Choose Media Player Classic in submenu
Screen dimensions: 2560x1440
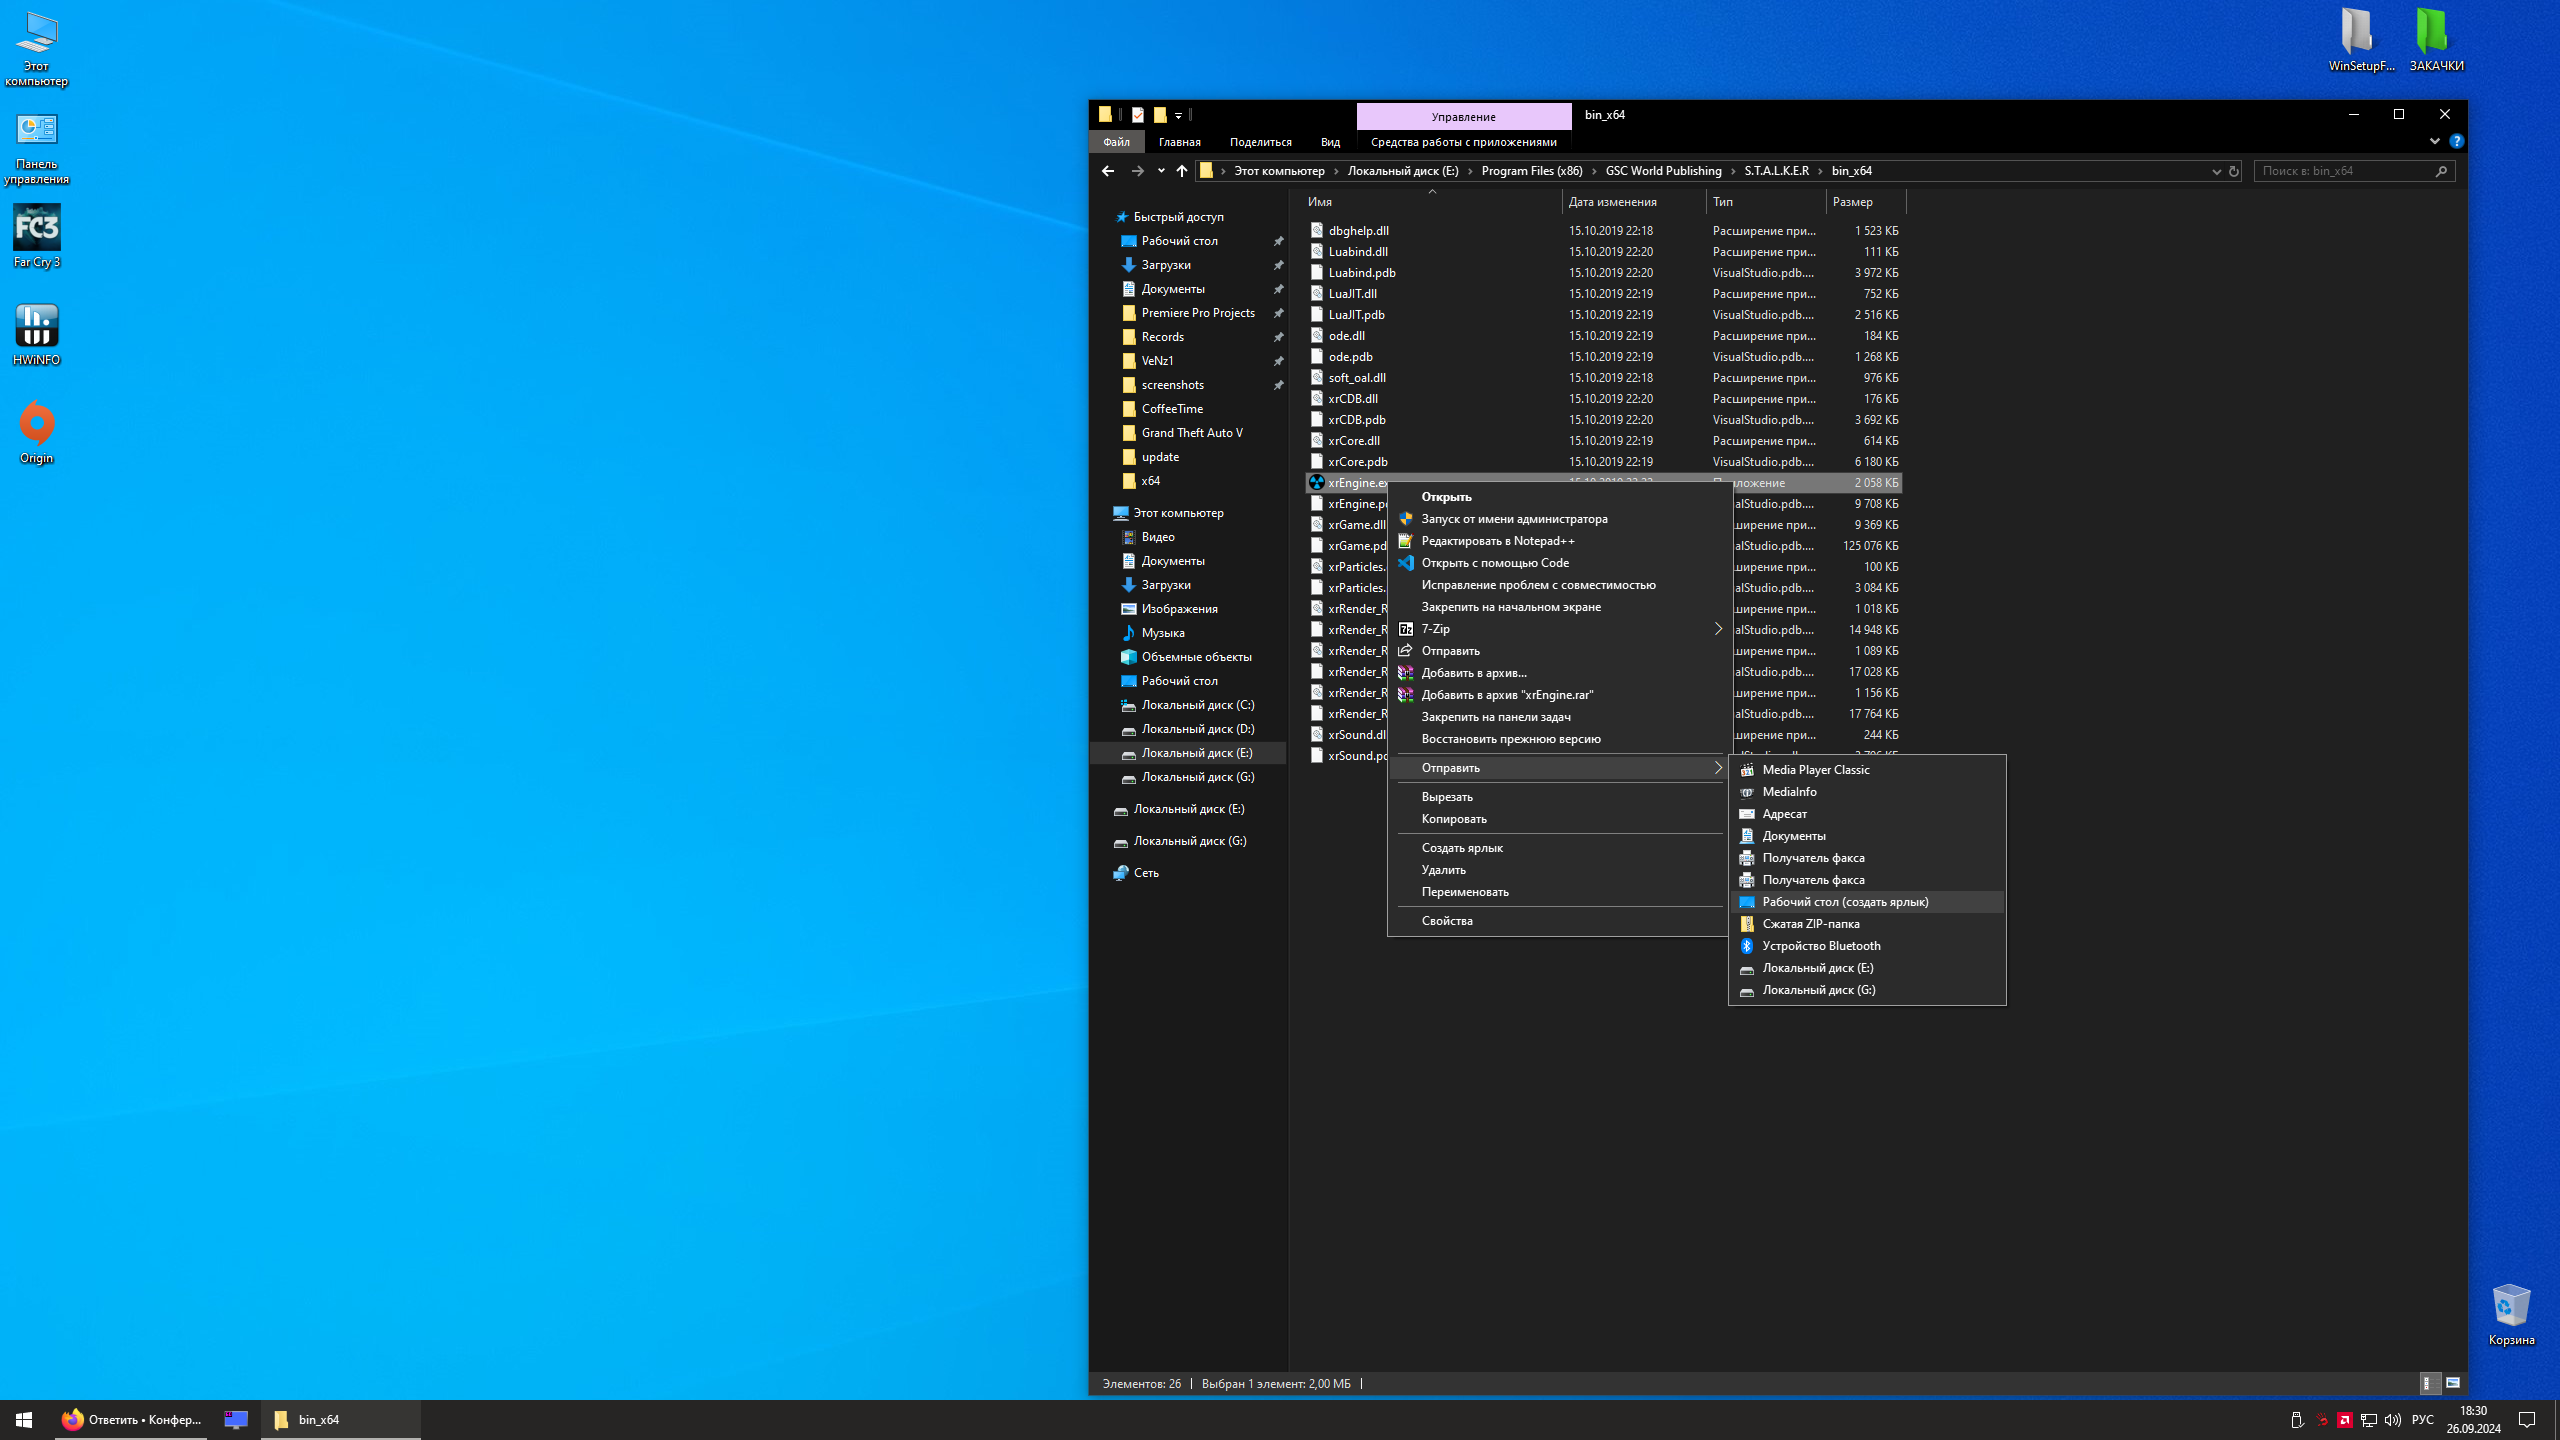[1815, 770]
